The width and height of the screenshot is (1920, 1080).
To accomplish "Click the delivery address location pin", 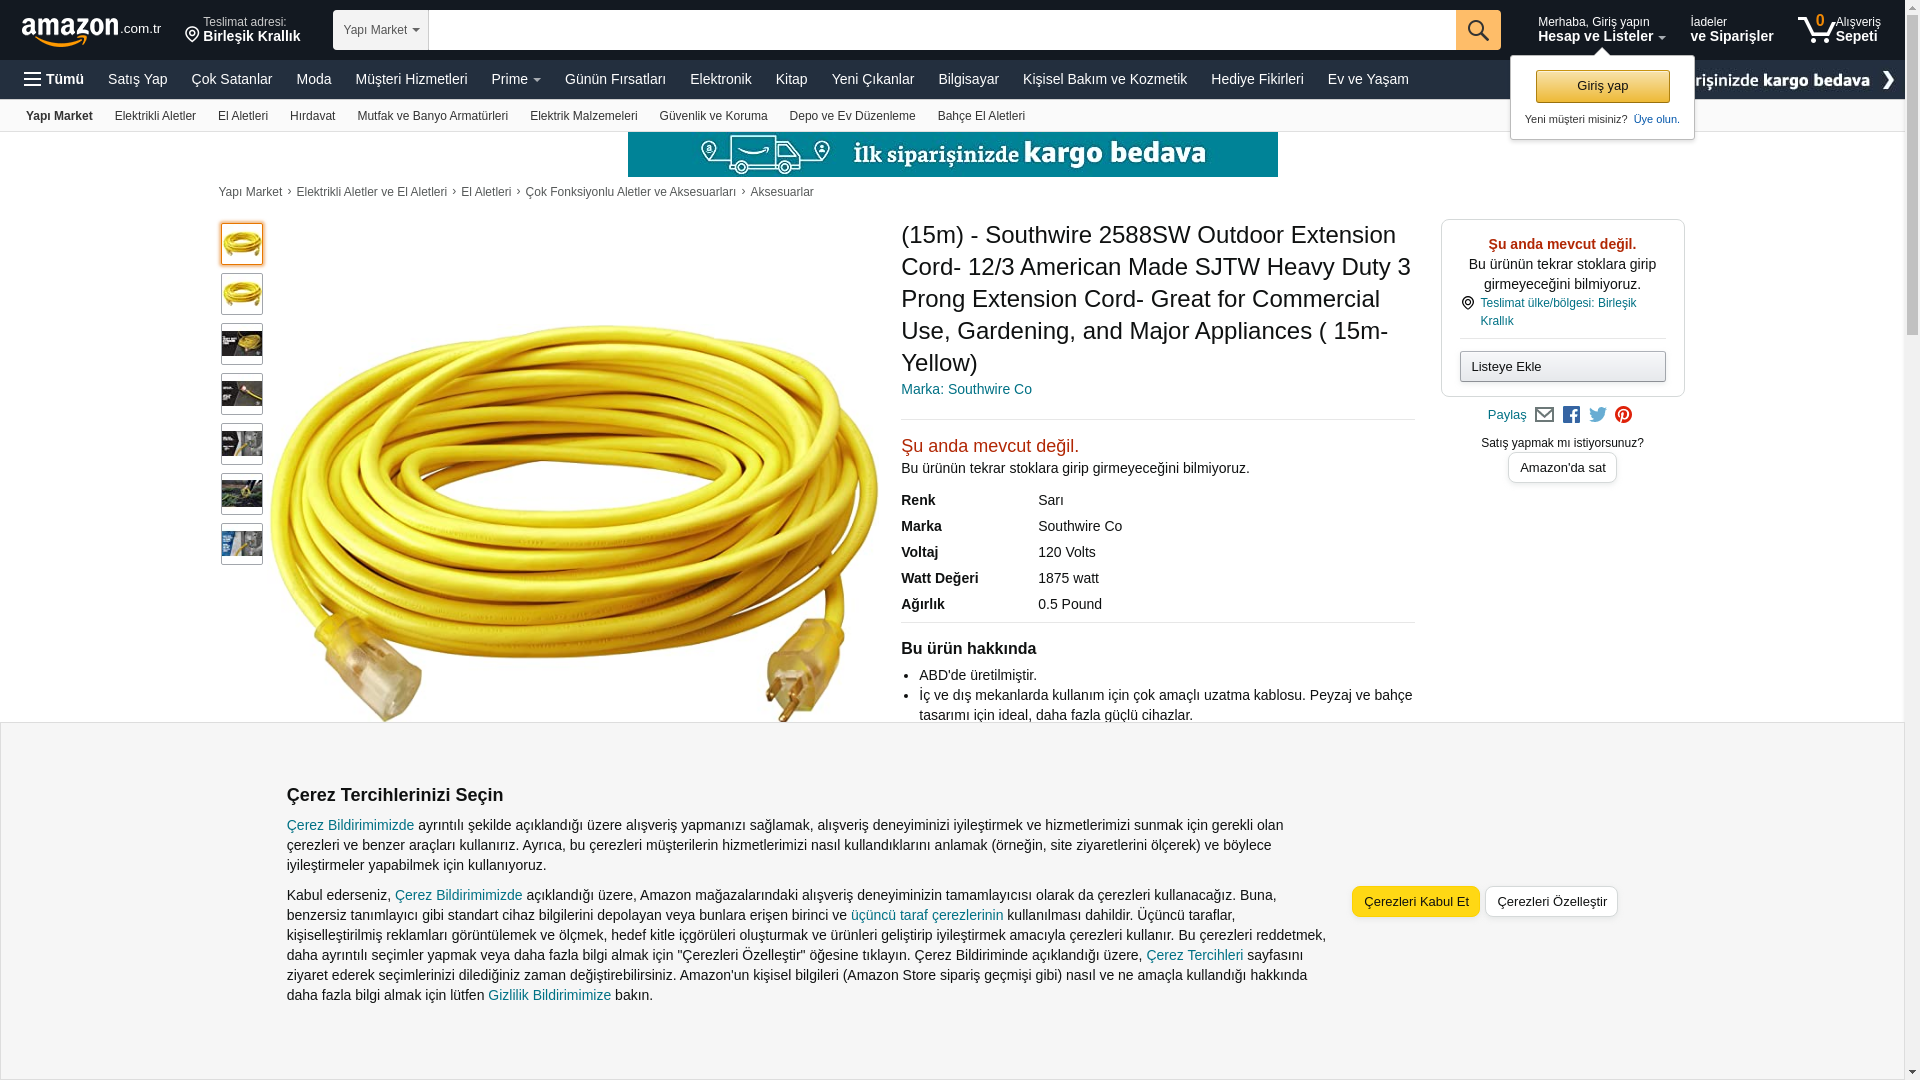I will [x=192, y=35].
